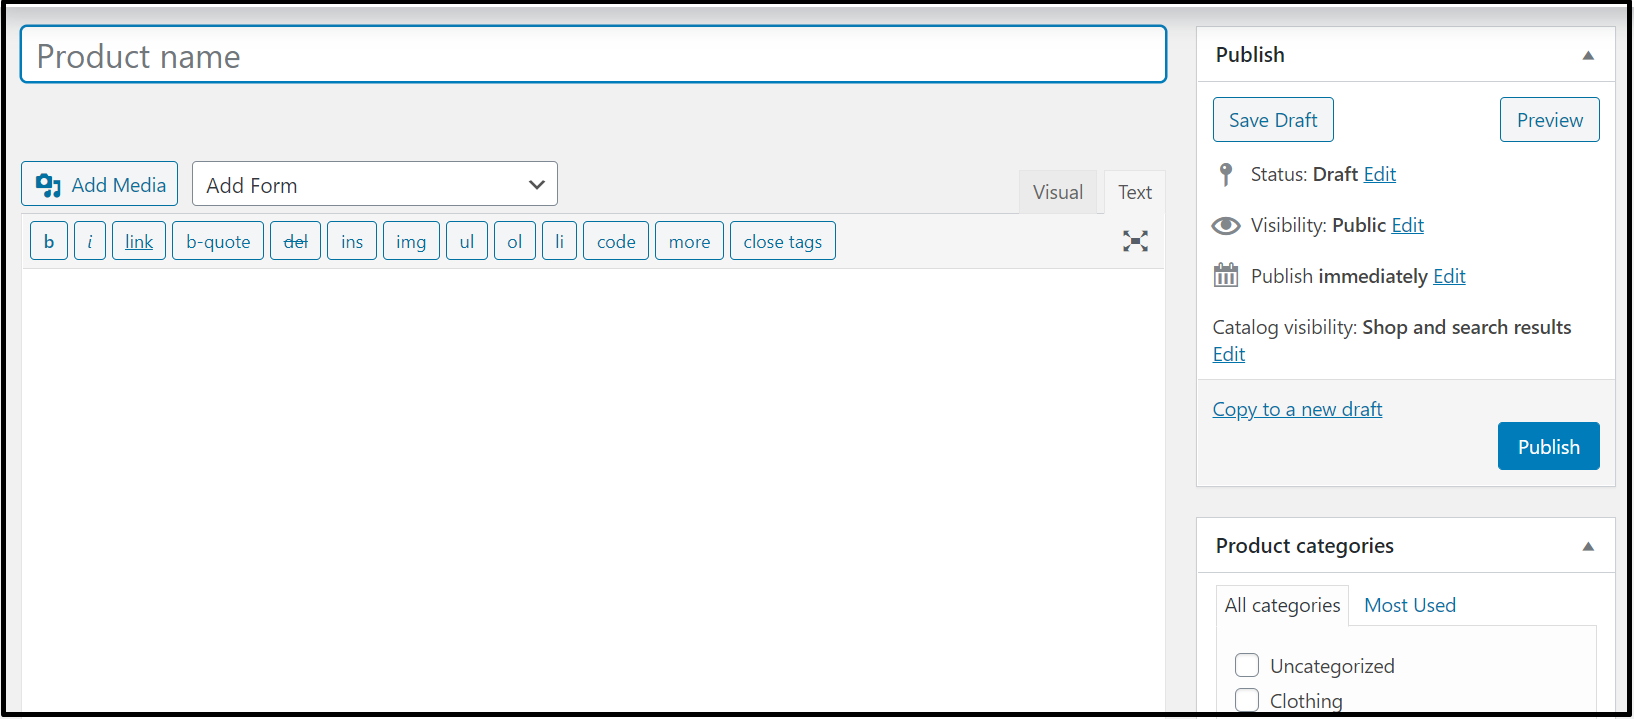Click the Add Media button label

pos(119,185)
